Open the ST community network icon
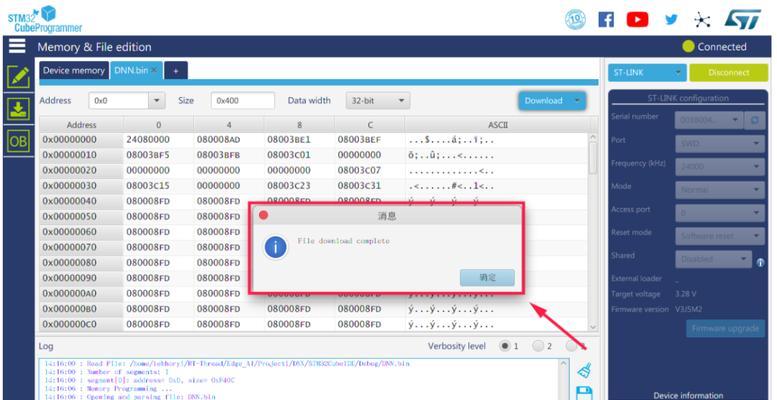Image resolution: width=777 pixels, height=400 pixels. click(702, 20)
